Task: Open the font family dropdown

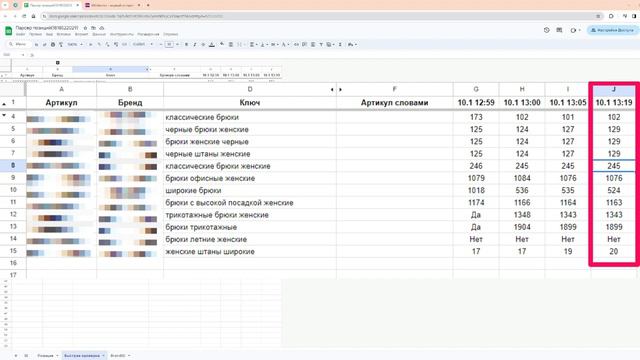Action: (x=143, y=44)
